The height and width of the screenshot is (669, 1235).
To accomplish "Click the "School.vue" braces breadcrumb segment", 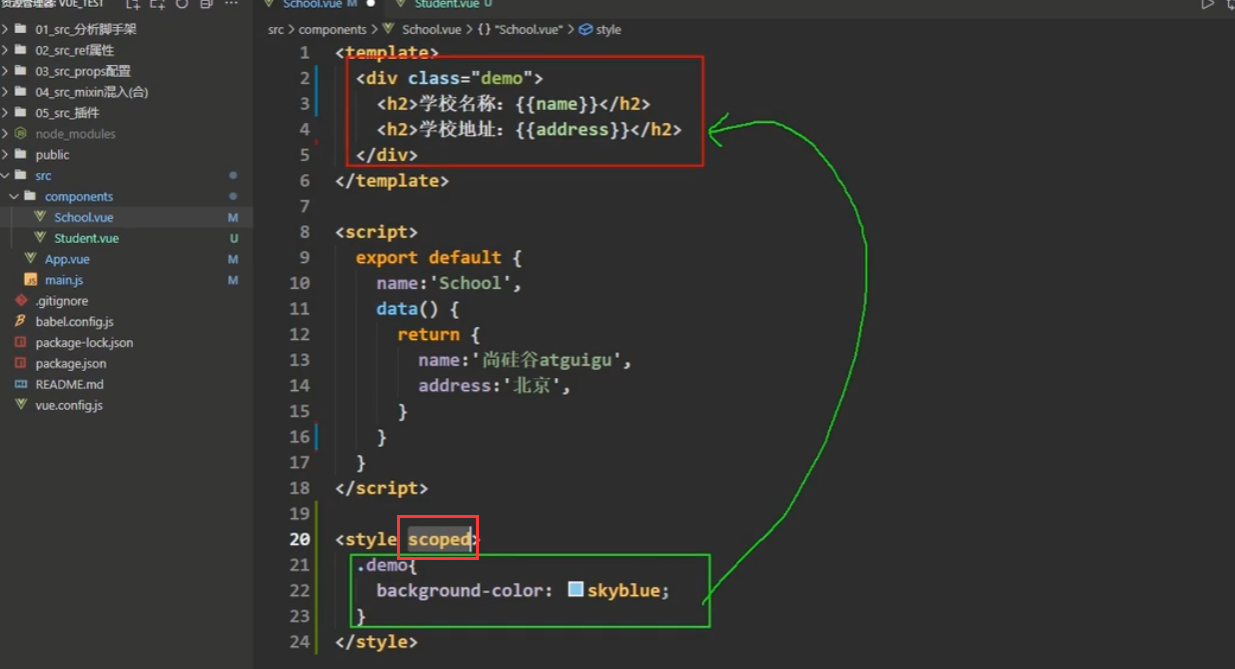I will point(522,30).
